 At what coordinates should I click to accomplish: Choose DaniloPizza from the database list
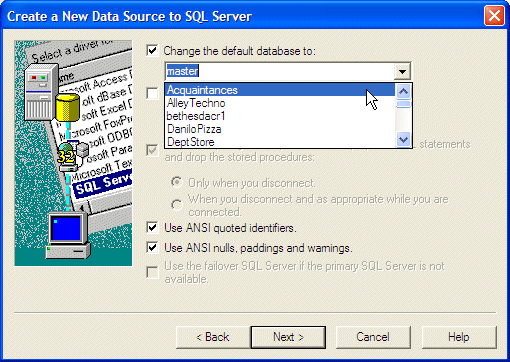click(280, 129)
